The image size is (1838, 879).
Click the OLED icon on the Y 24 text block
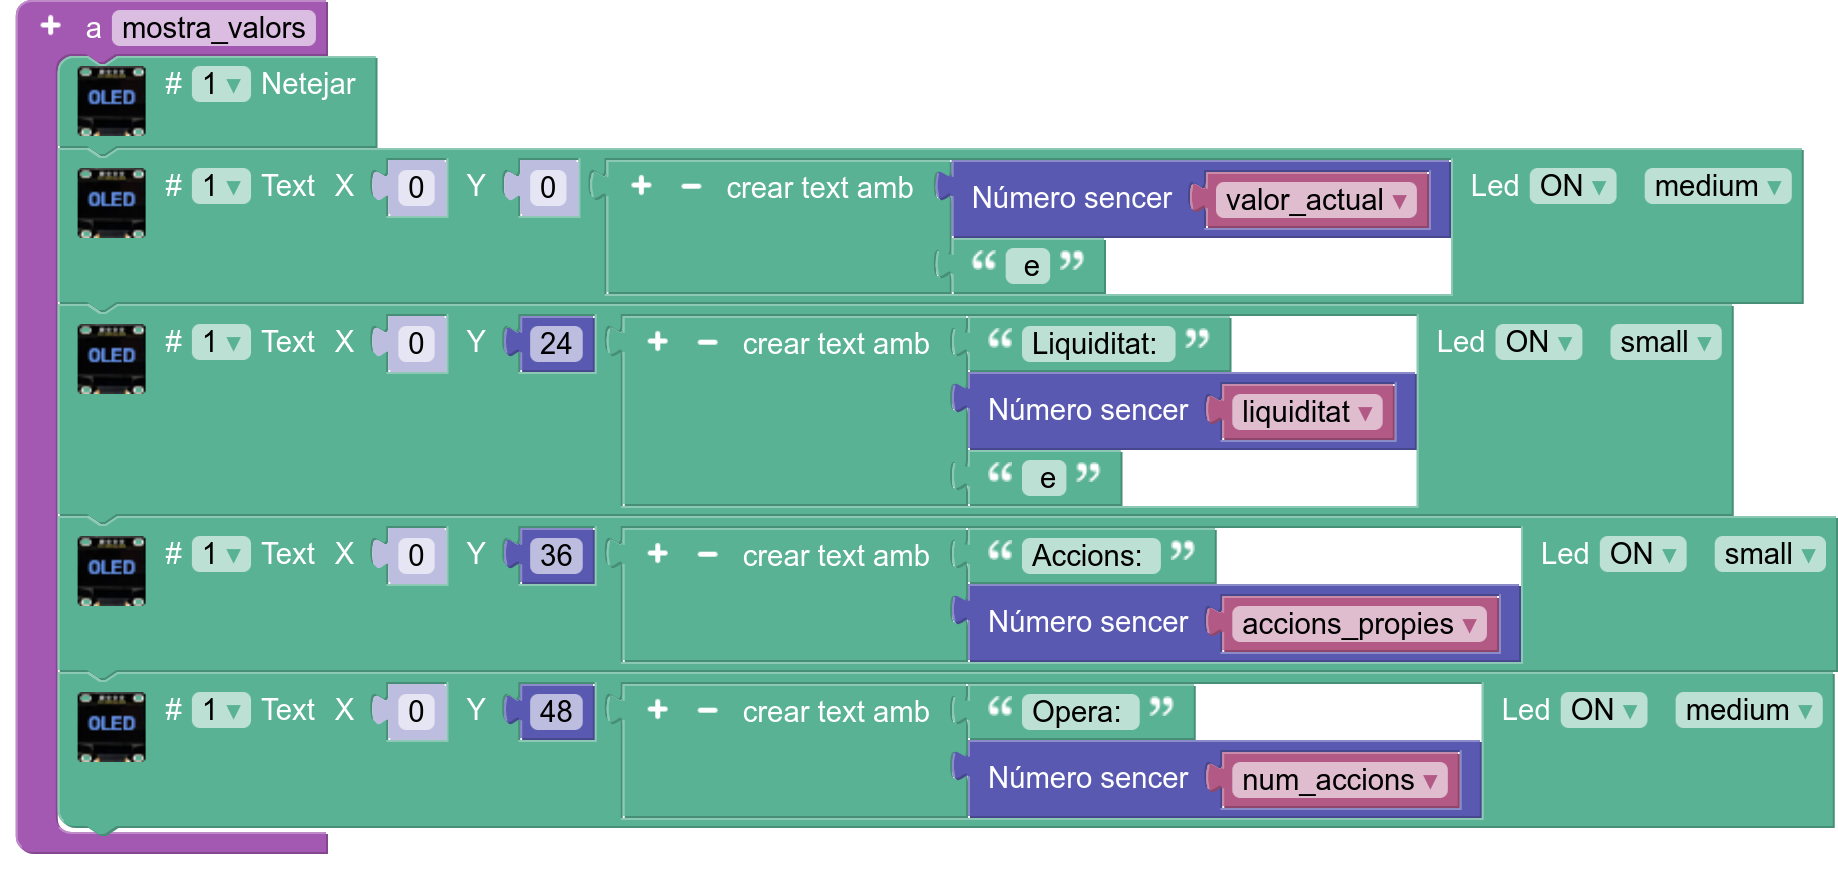pyautogui.click(x=111, y=358)
